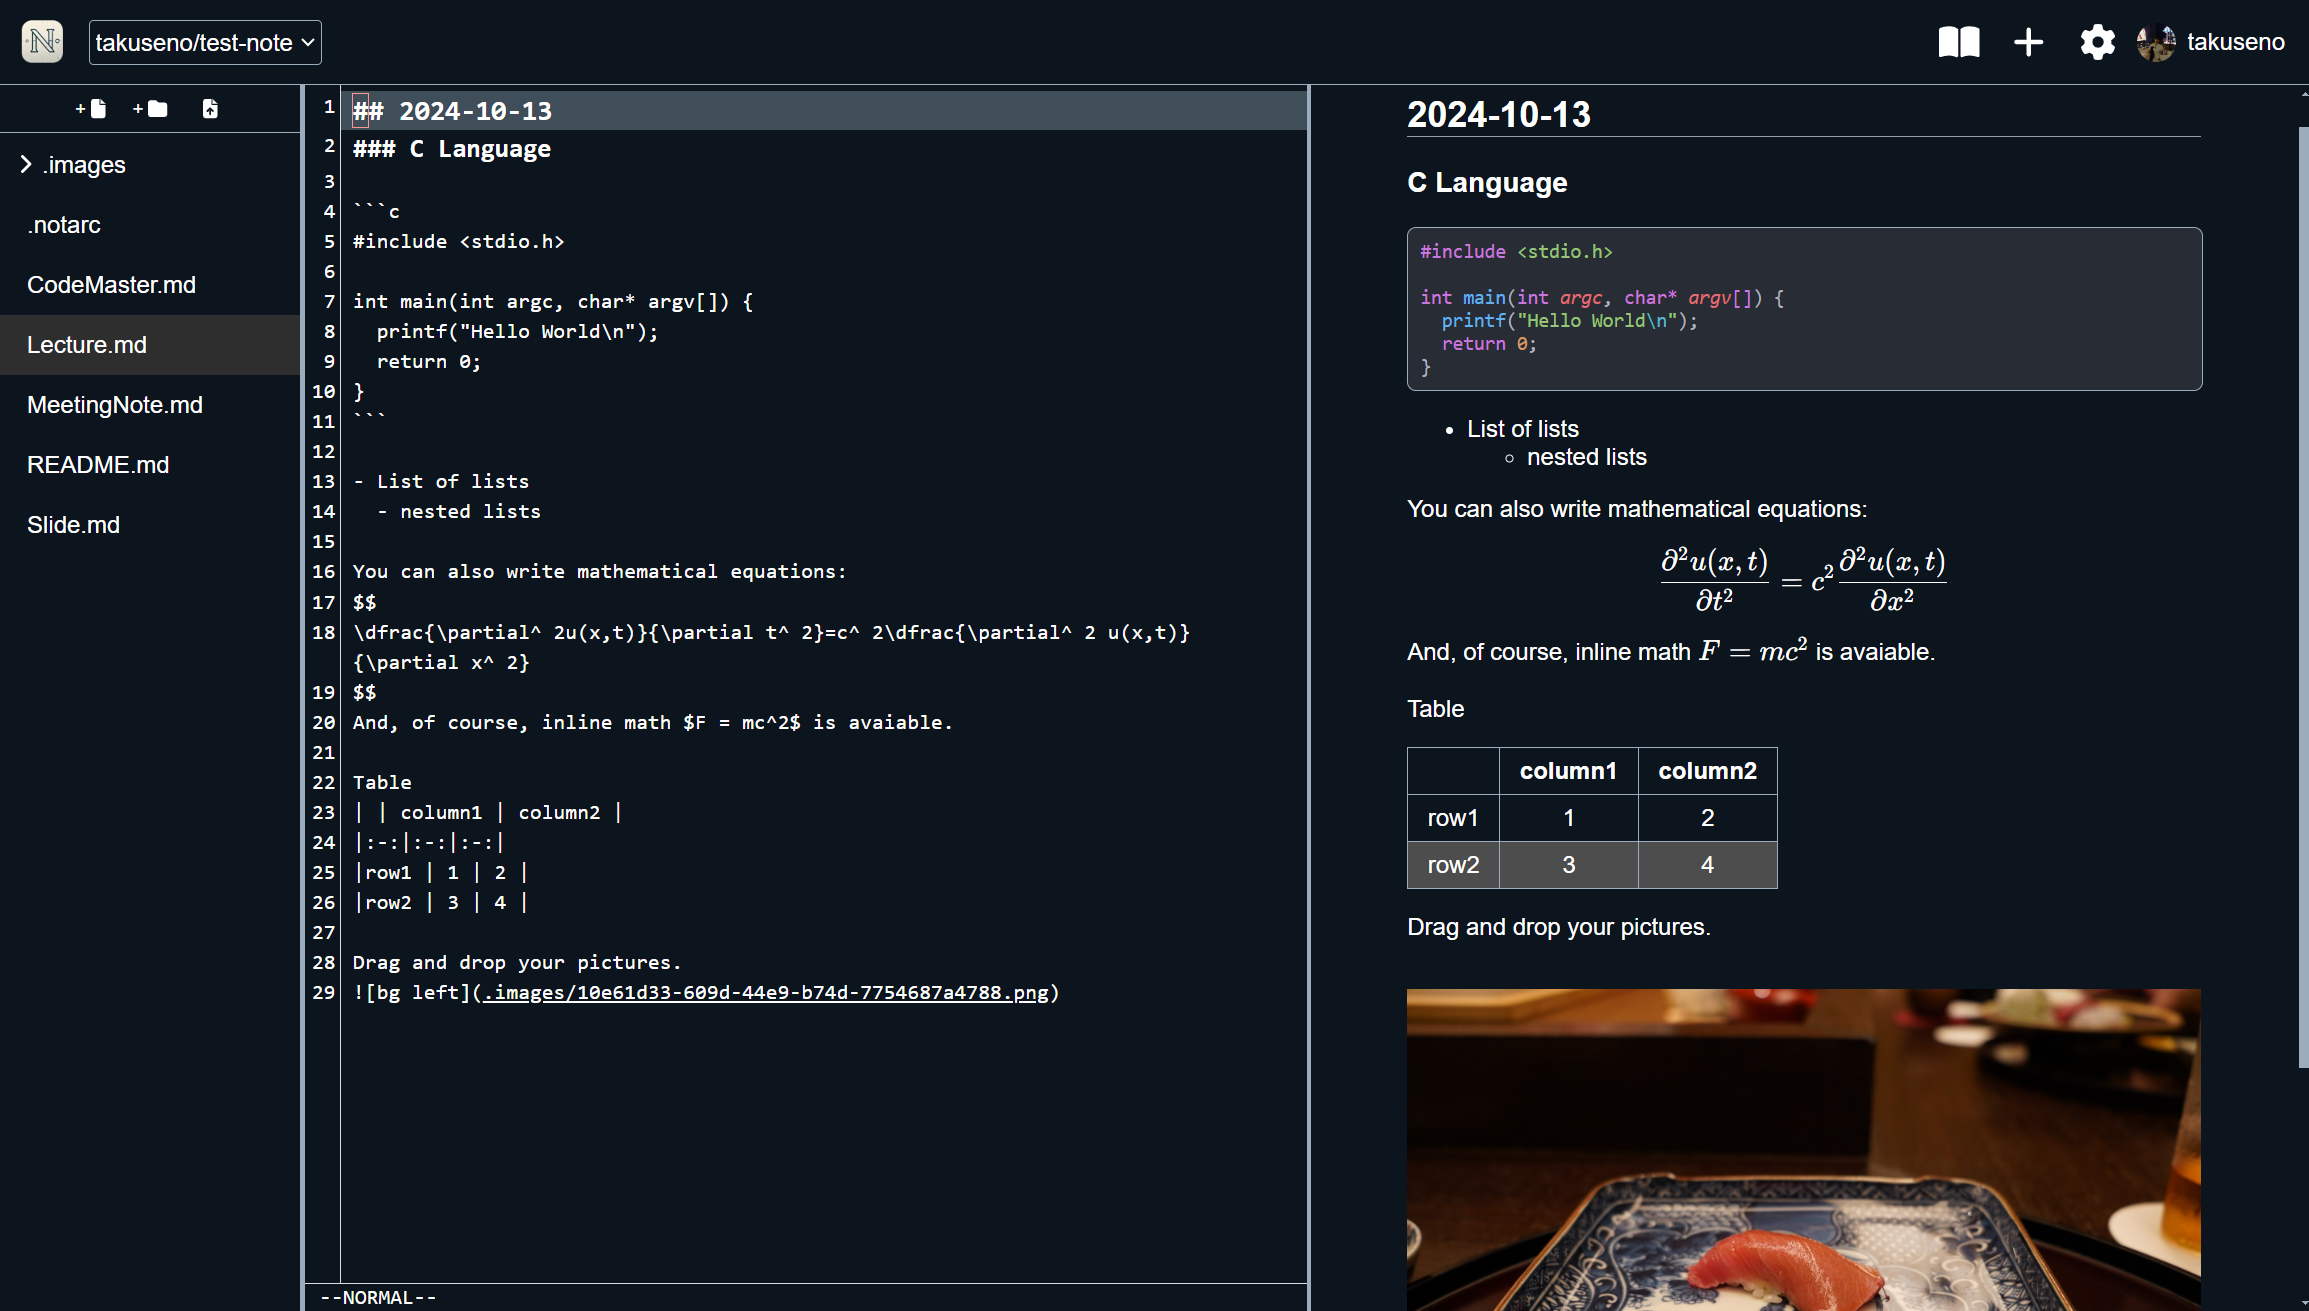Click 'nested lists' bullet in preview

pos(1586,457)
